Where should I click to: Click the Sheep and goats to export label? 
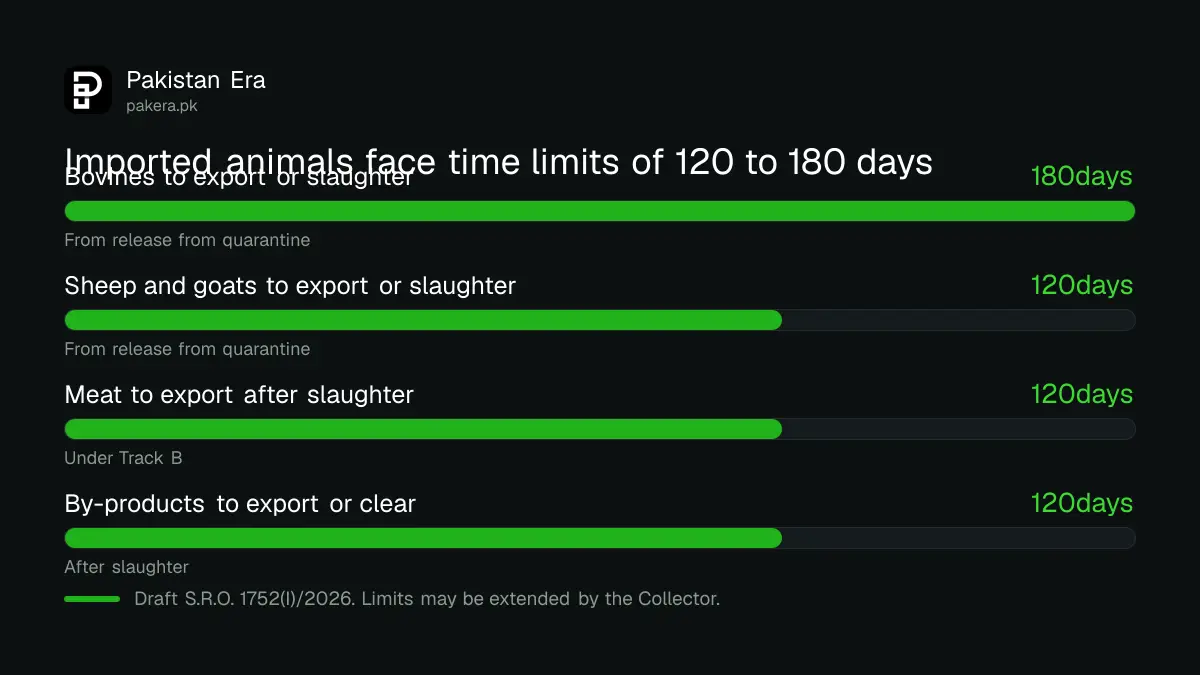290,286
